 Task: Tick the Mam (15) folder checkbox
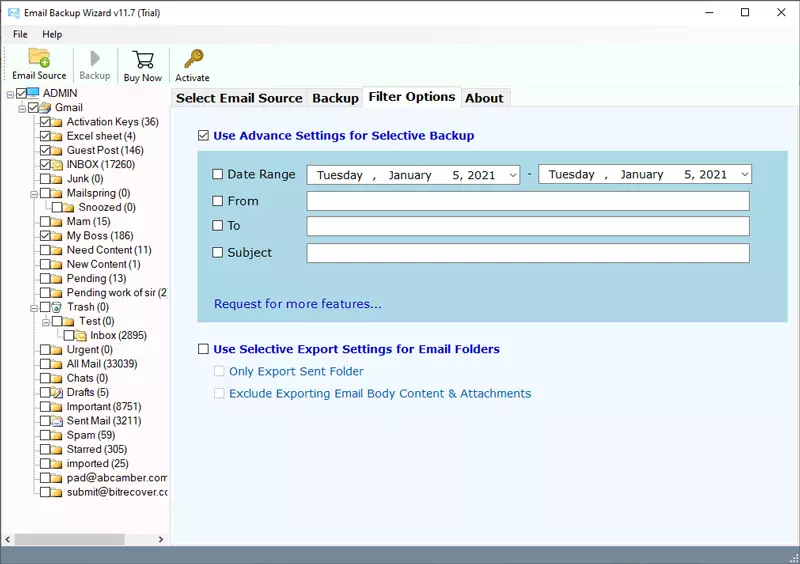(x=45, y=222)
